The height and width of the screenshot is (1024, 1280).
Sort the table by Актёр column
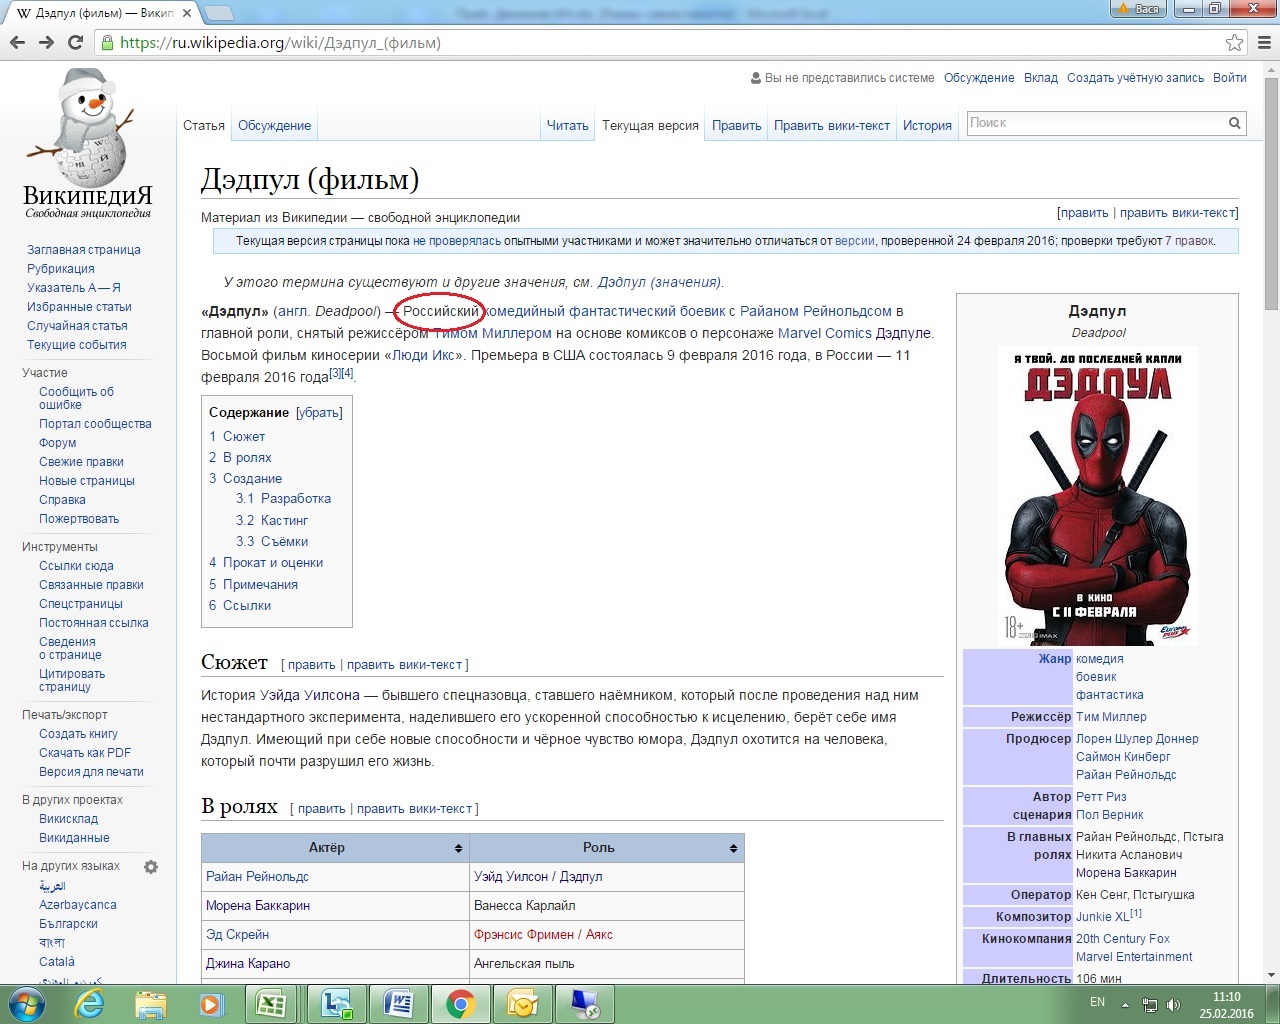pyautogui.click(x=458, y=848)
